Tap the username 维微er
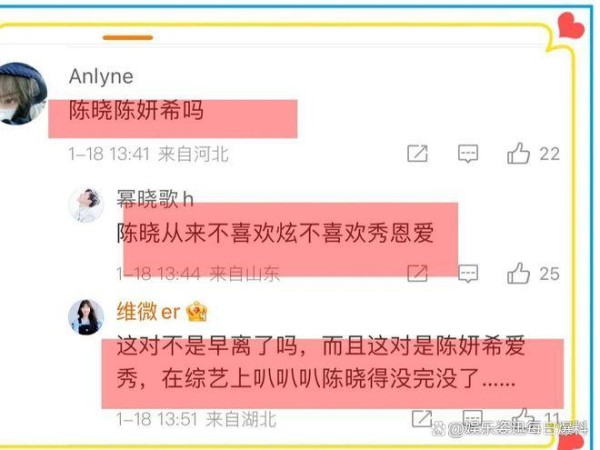 point(148,311)
